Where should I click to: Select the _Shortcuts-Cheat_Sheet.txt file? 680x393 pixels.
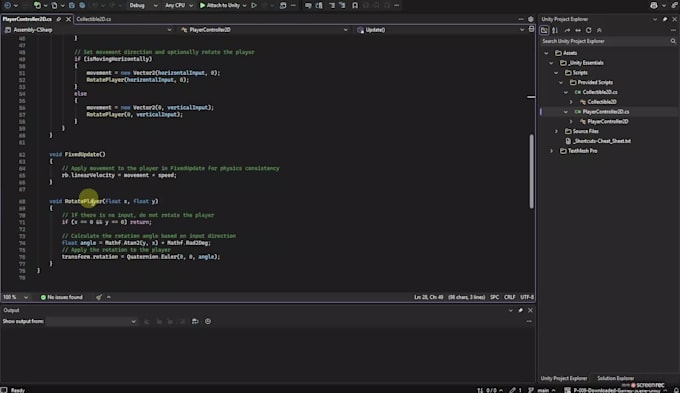pos(602,141)
